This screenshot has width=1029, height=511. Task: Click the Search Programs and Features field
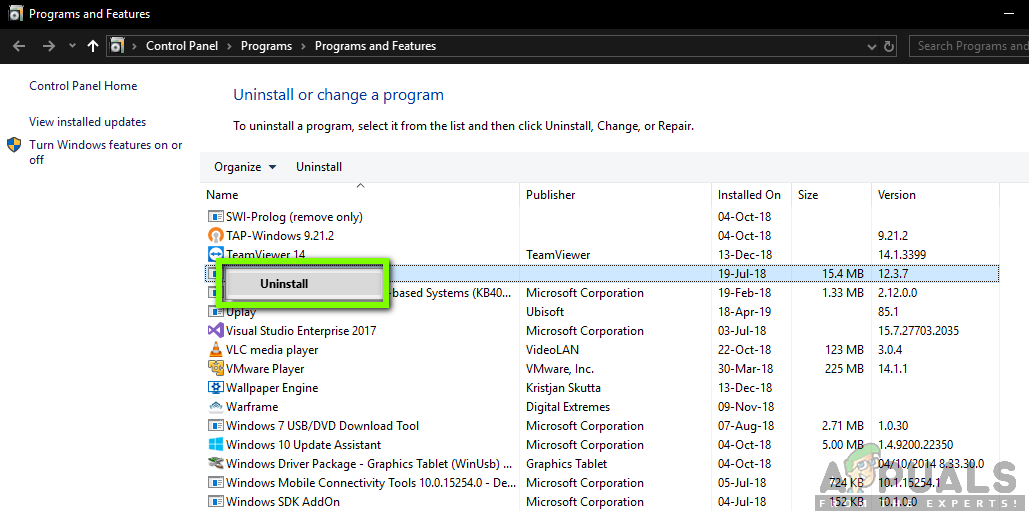pyautogui.click(x=970, y=46)
